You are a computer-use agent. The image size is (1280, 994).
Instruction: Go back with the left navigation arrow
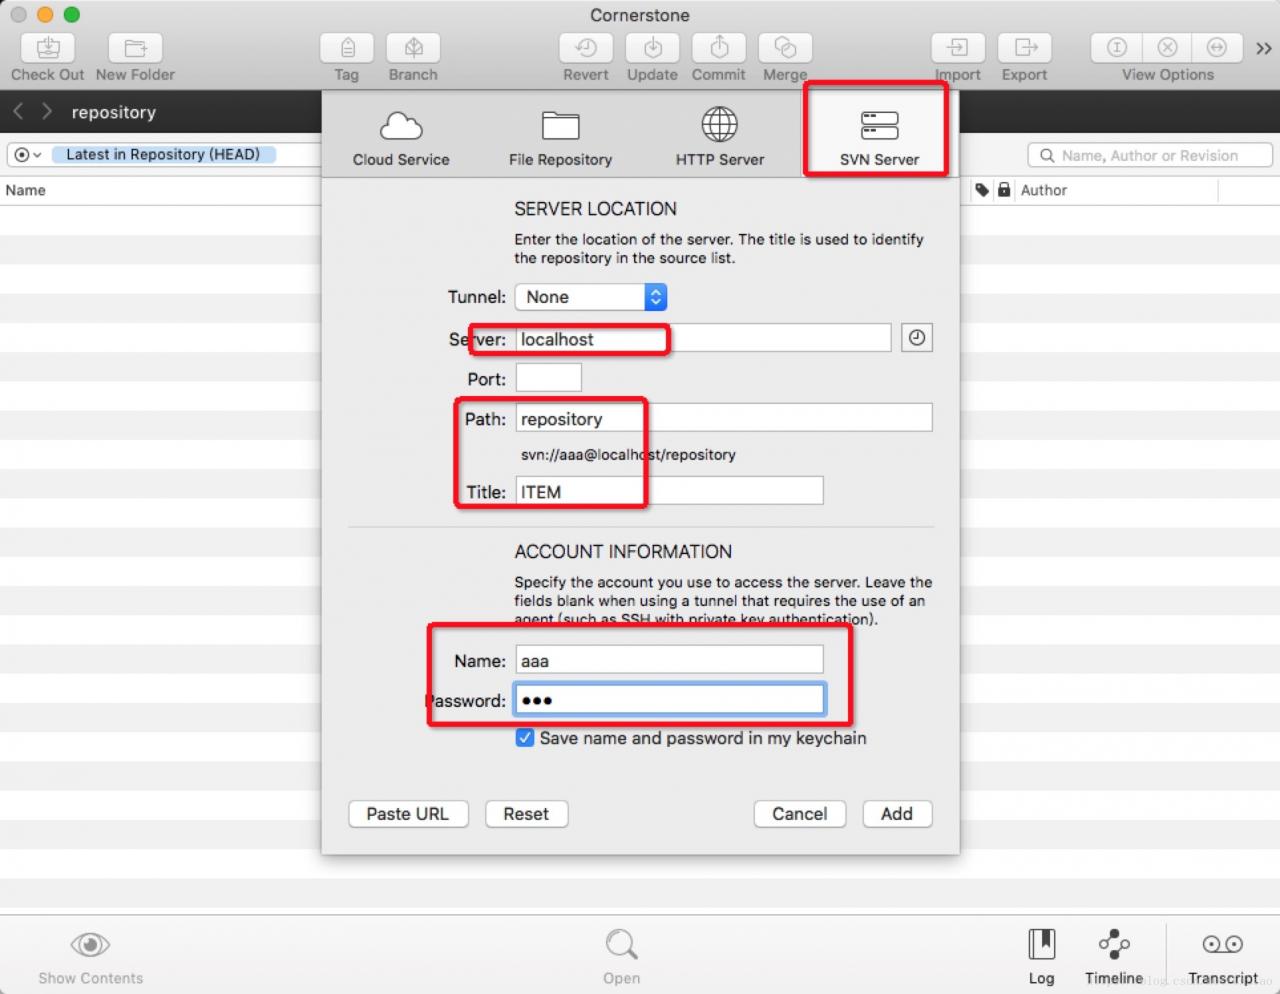click(18, 111)
